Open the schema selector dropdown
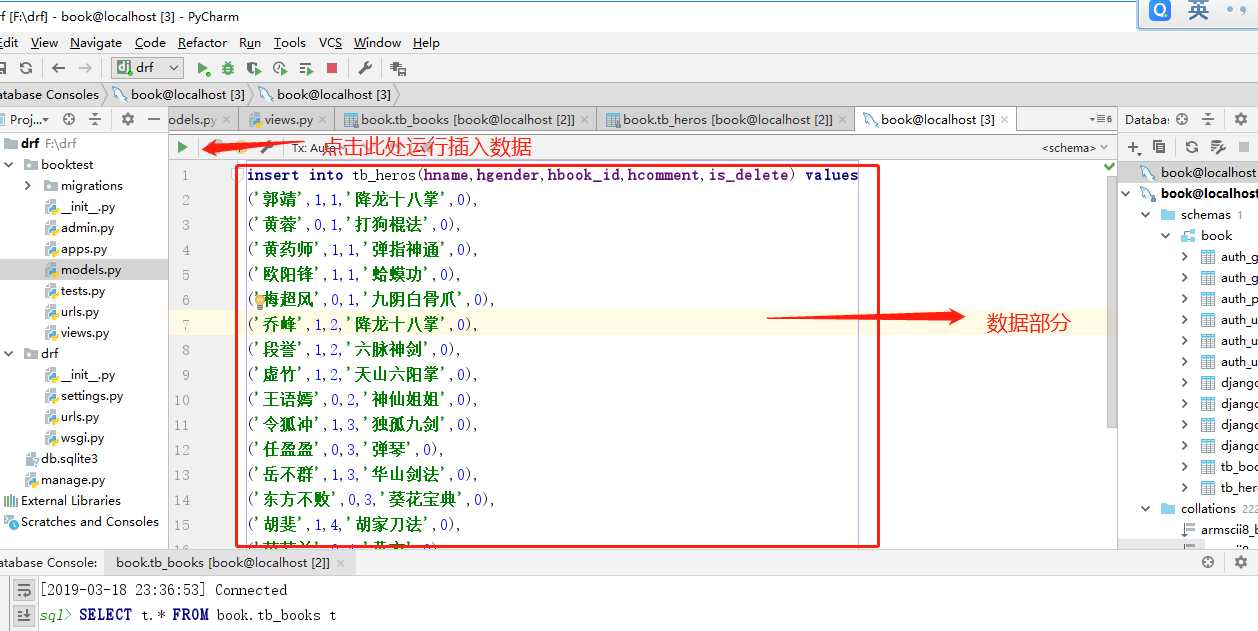The height and width of the screenshot is (631, 1258). point(1075,148)
